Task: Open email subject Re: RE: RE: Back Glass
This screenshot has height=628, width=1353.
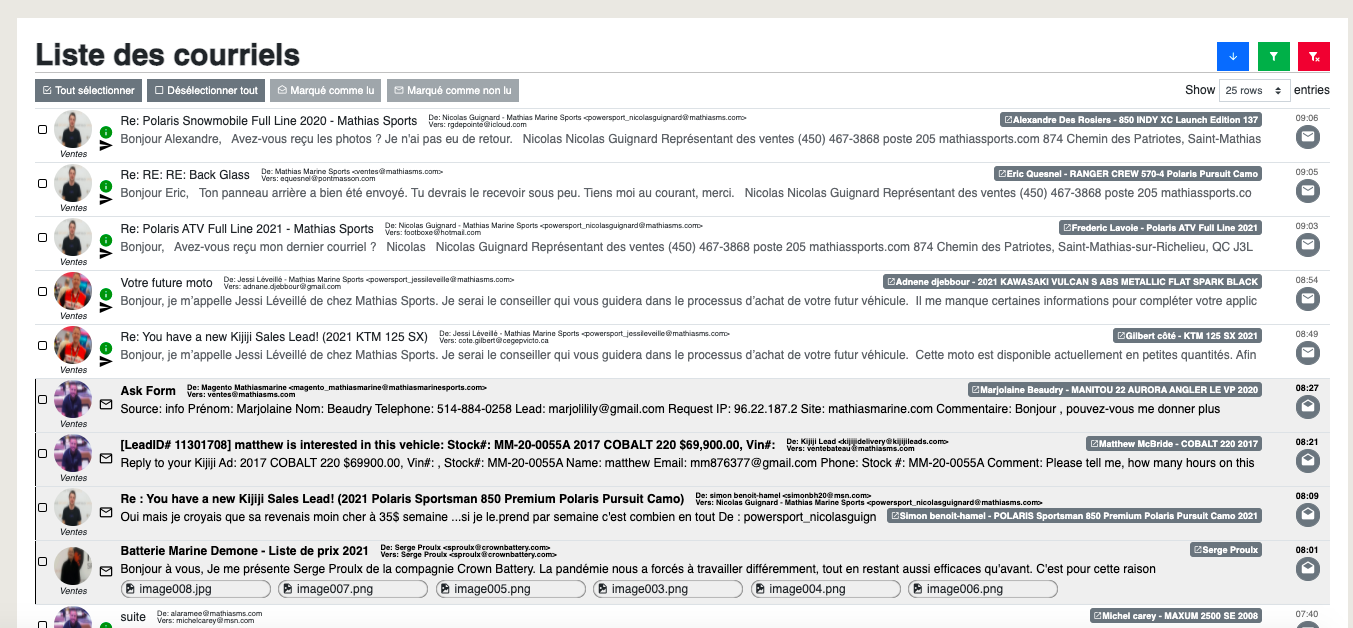Action: [185, 175]
